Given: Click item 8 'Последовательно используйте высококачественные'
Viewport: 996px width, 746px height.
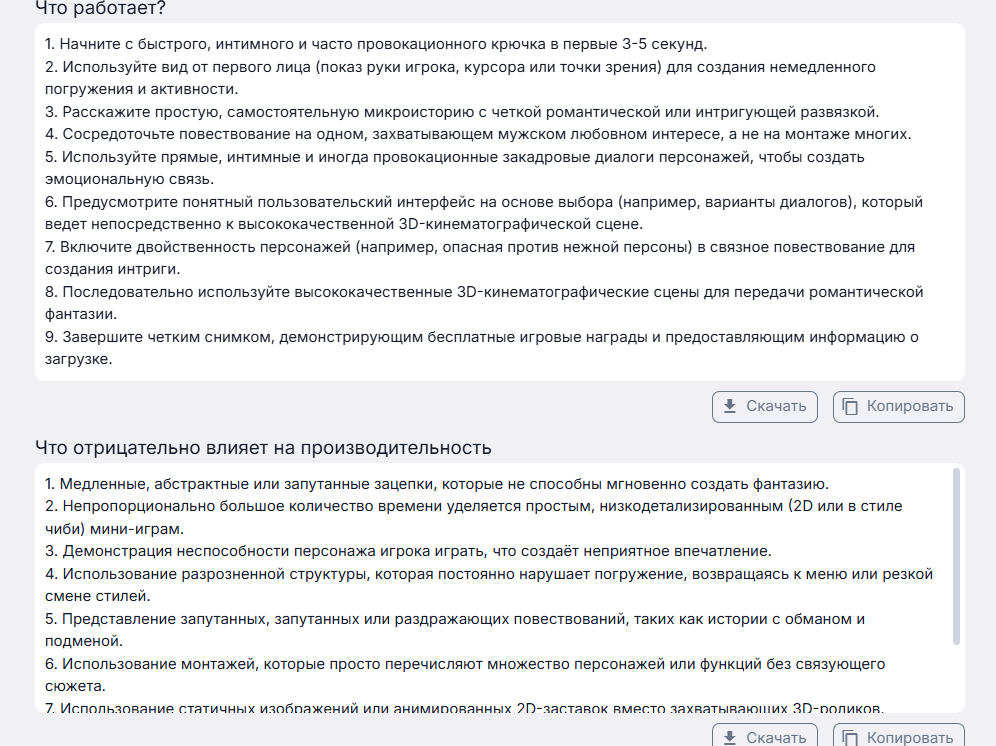Looking at the screenshot, I should click(483, 303).
